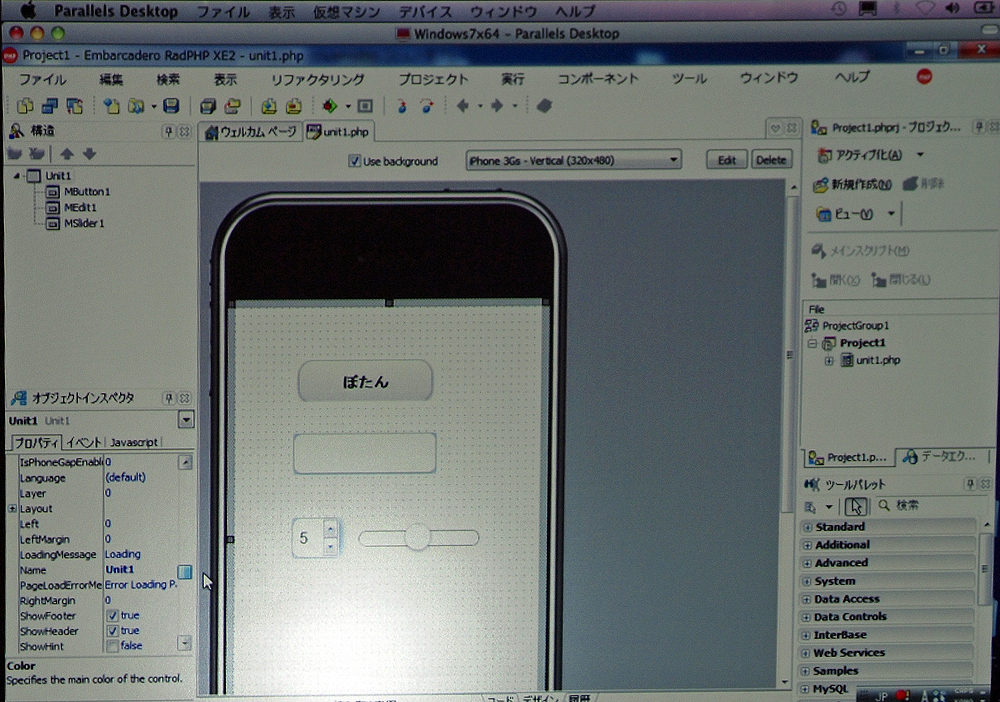The height and width of the screenshot is (702, 1000).
Task: Expand the Layout property
Action: 12,508
